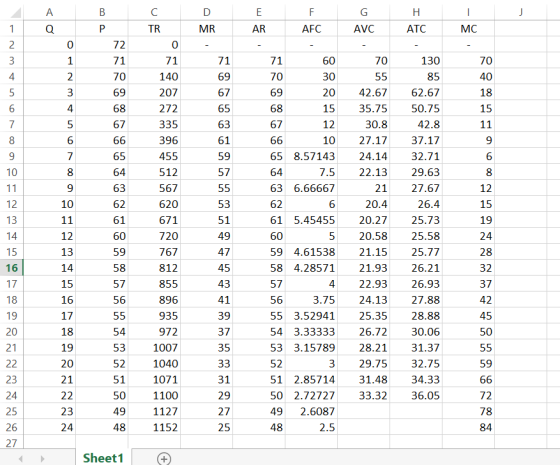This screenshot has height=465, width=560.
Task: Select AFC cell showing 6.66667
Action: [x=311, y=188]
